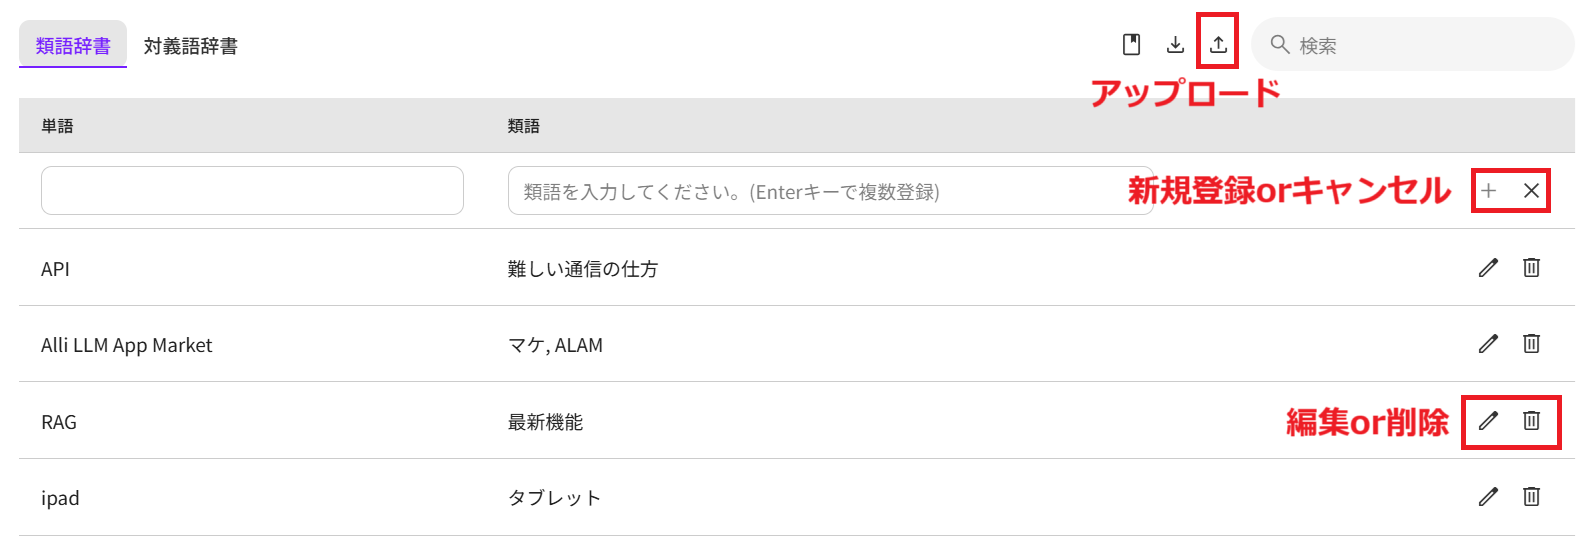
Task: Click the 単語 column header
Action: click(x=57, y=126)
